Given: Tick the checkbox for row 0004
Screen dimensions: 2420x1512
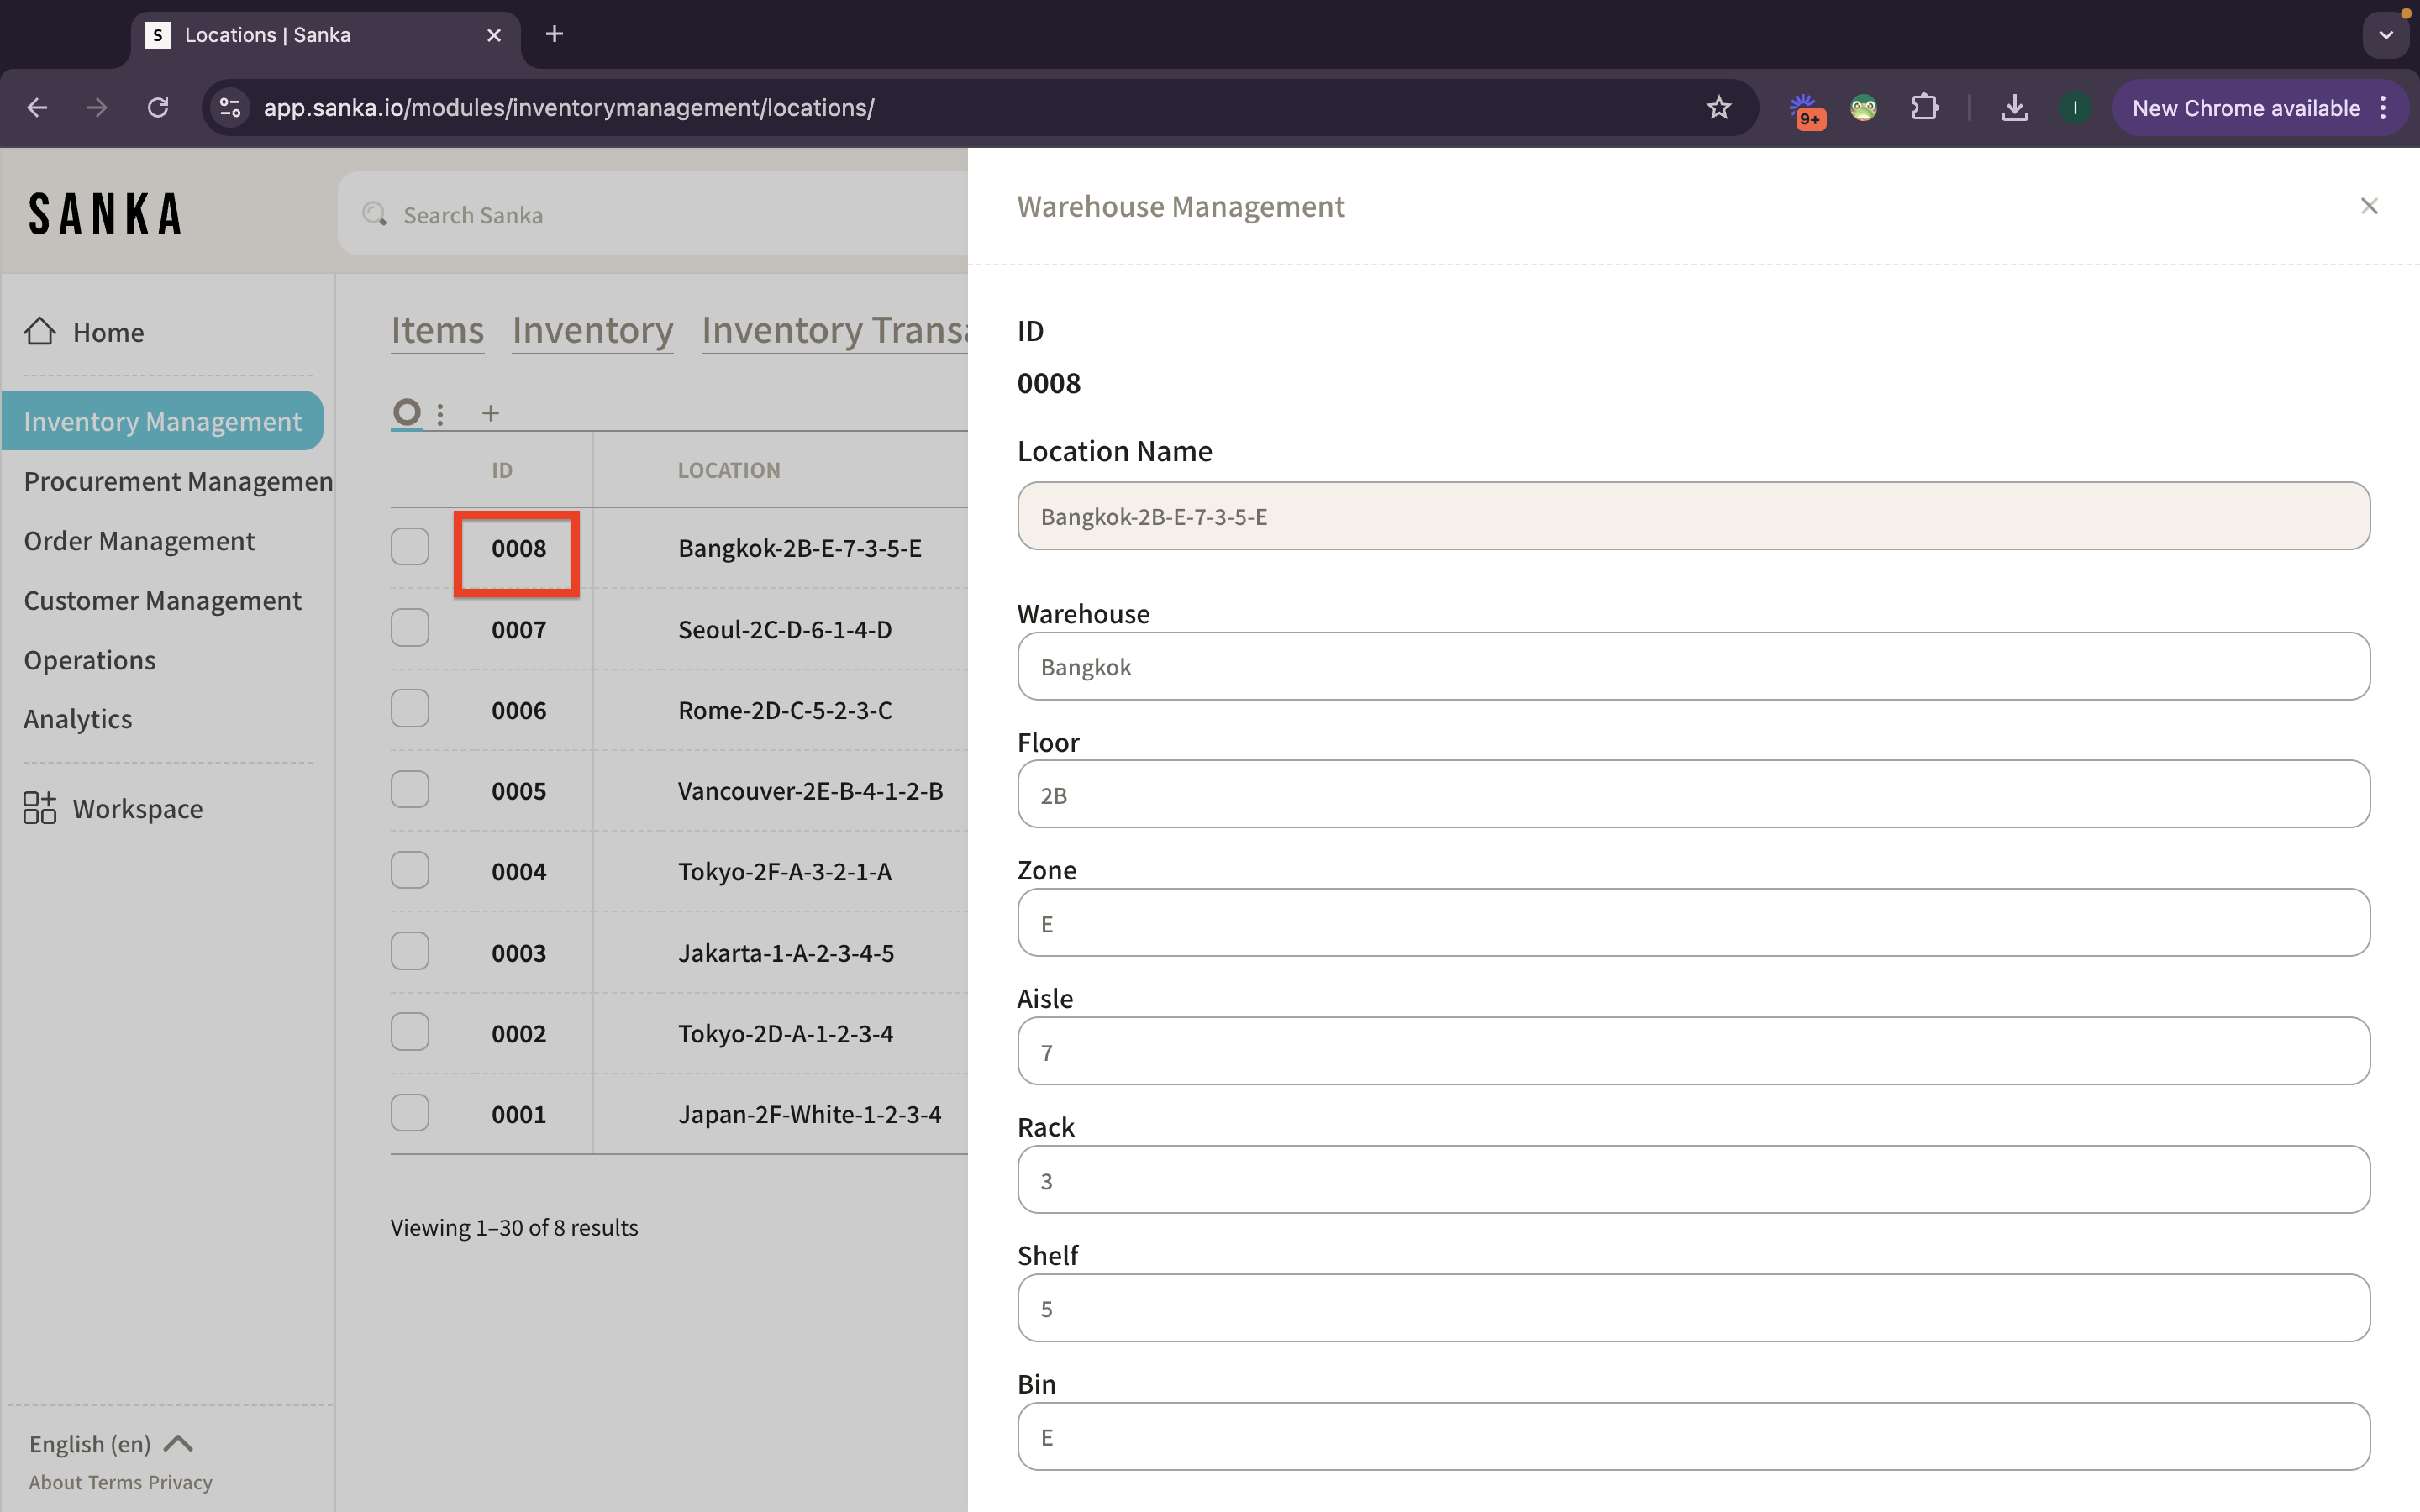Looking at the screenshot, I should coord(410,870).
